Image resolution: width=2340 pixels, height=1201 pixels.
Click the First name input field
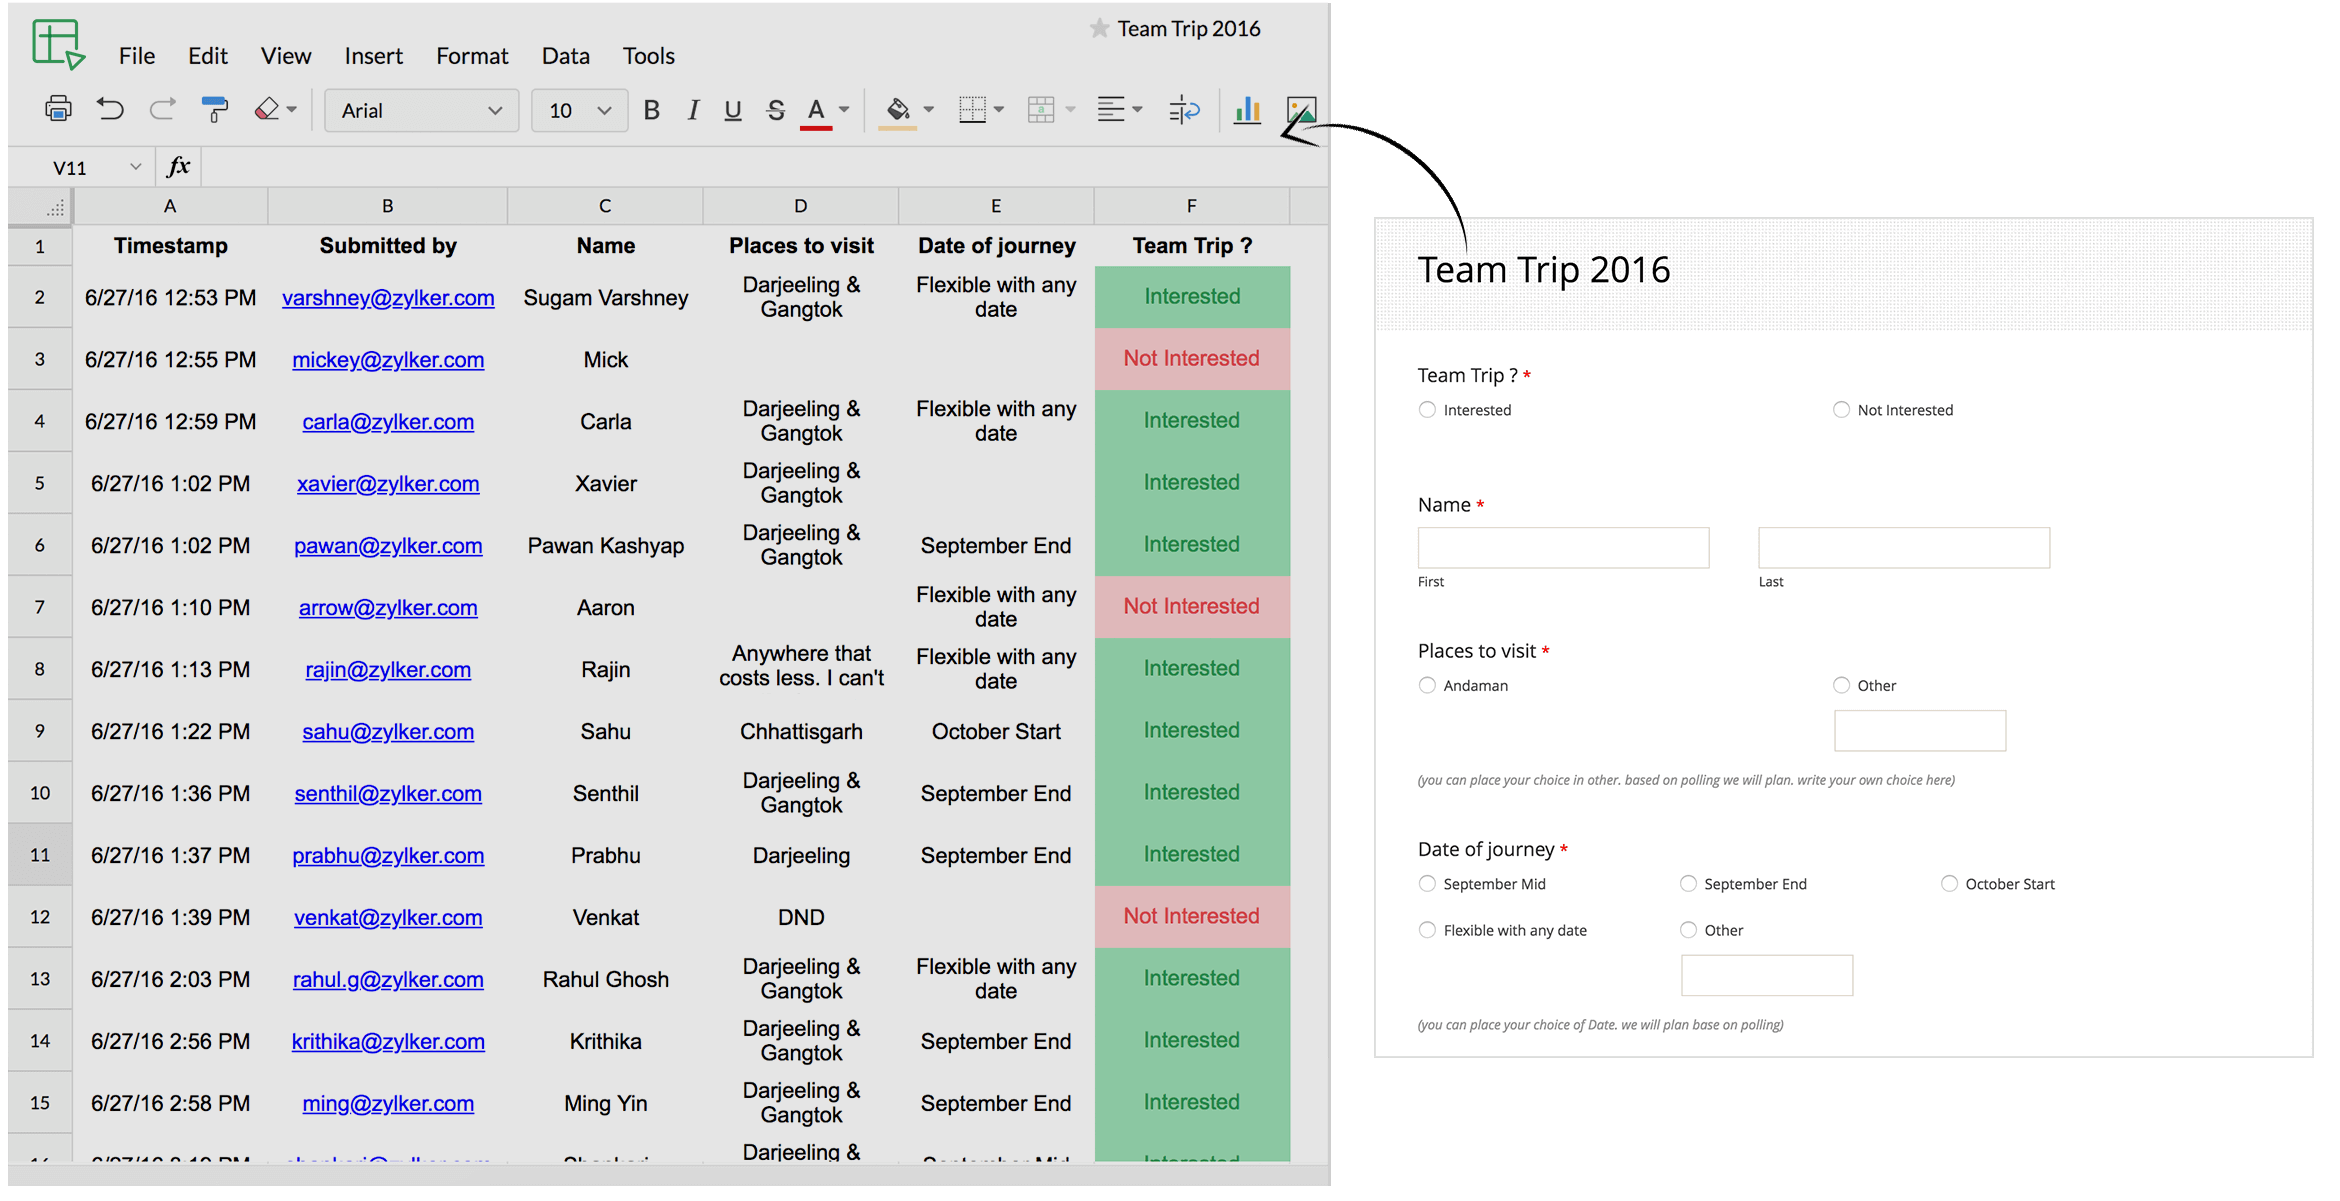(x=1563, y=547)
